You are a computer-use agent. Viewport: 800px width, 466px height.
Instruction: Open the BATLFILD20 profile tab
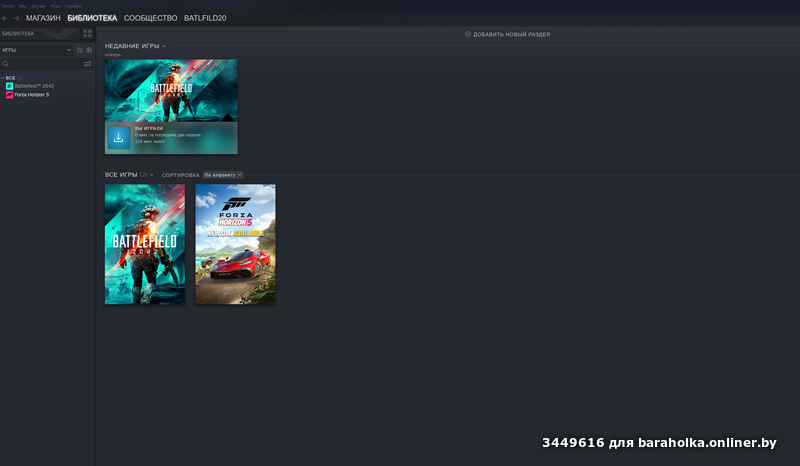pyautogui.click(x=205, y=18)
